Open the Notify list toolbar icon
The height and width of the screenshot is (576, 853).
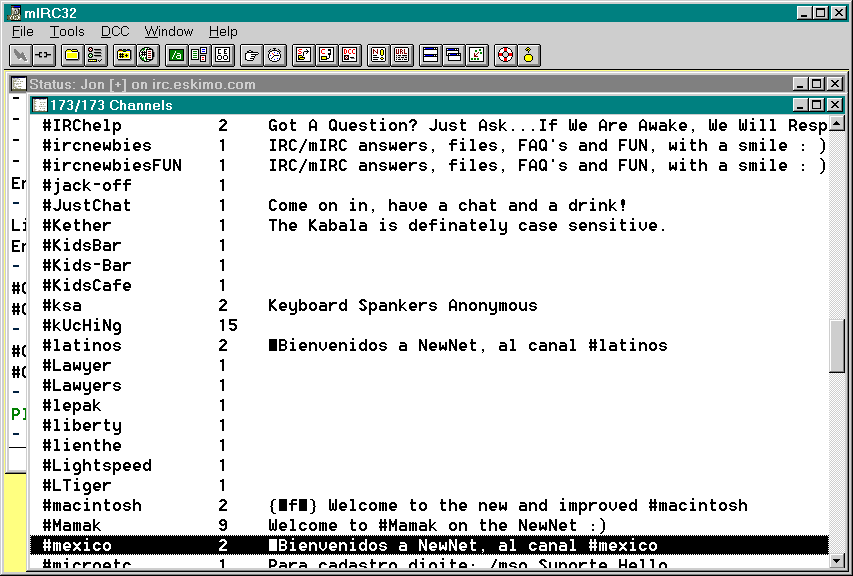click(x=379, y=55)
